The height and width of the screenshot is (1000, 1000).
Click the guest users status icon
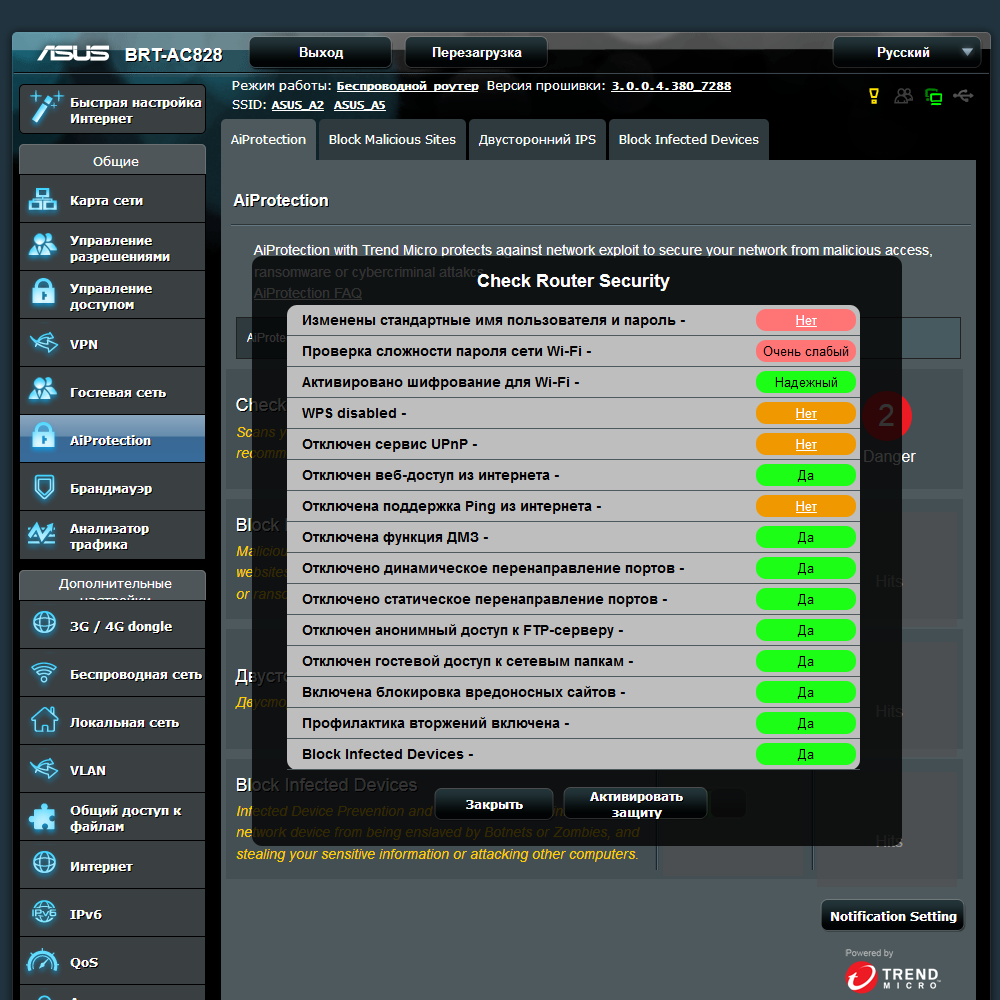point(904,96)
